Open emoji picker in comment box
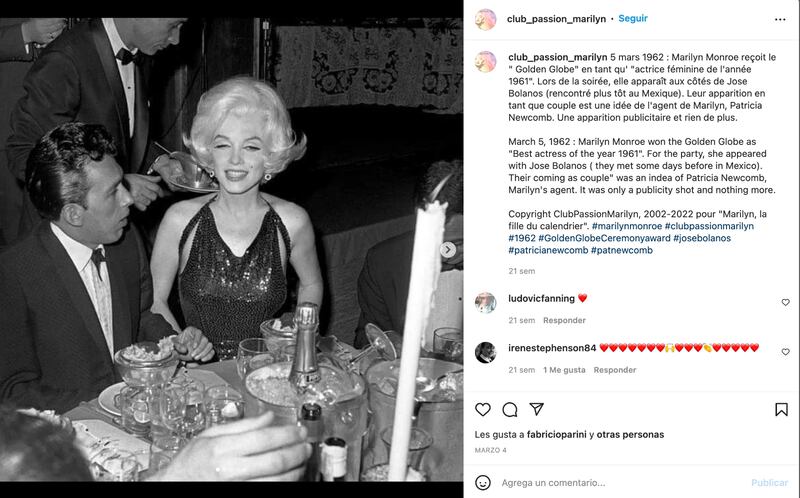The height and width of the screenshot is (498, 800). click(483, 482)
